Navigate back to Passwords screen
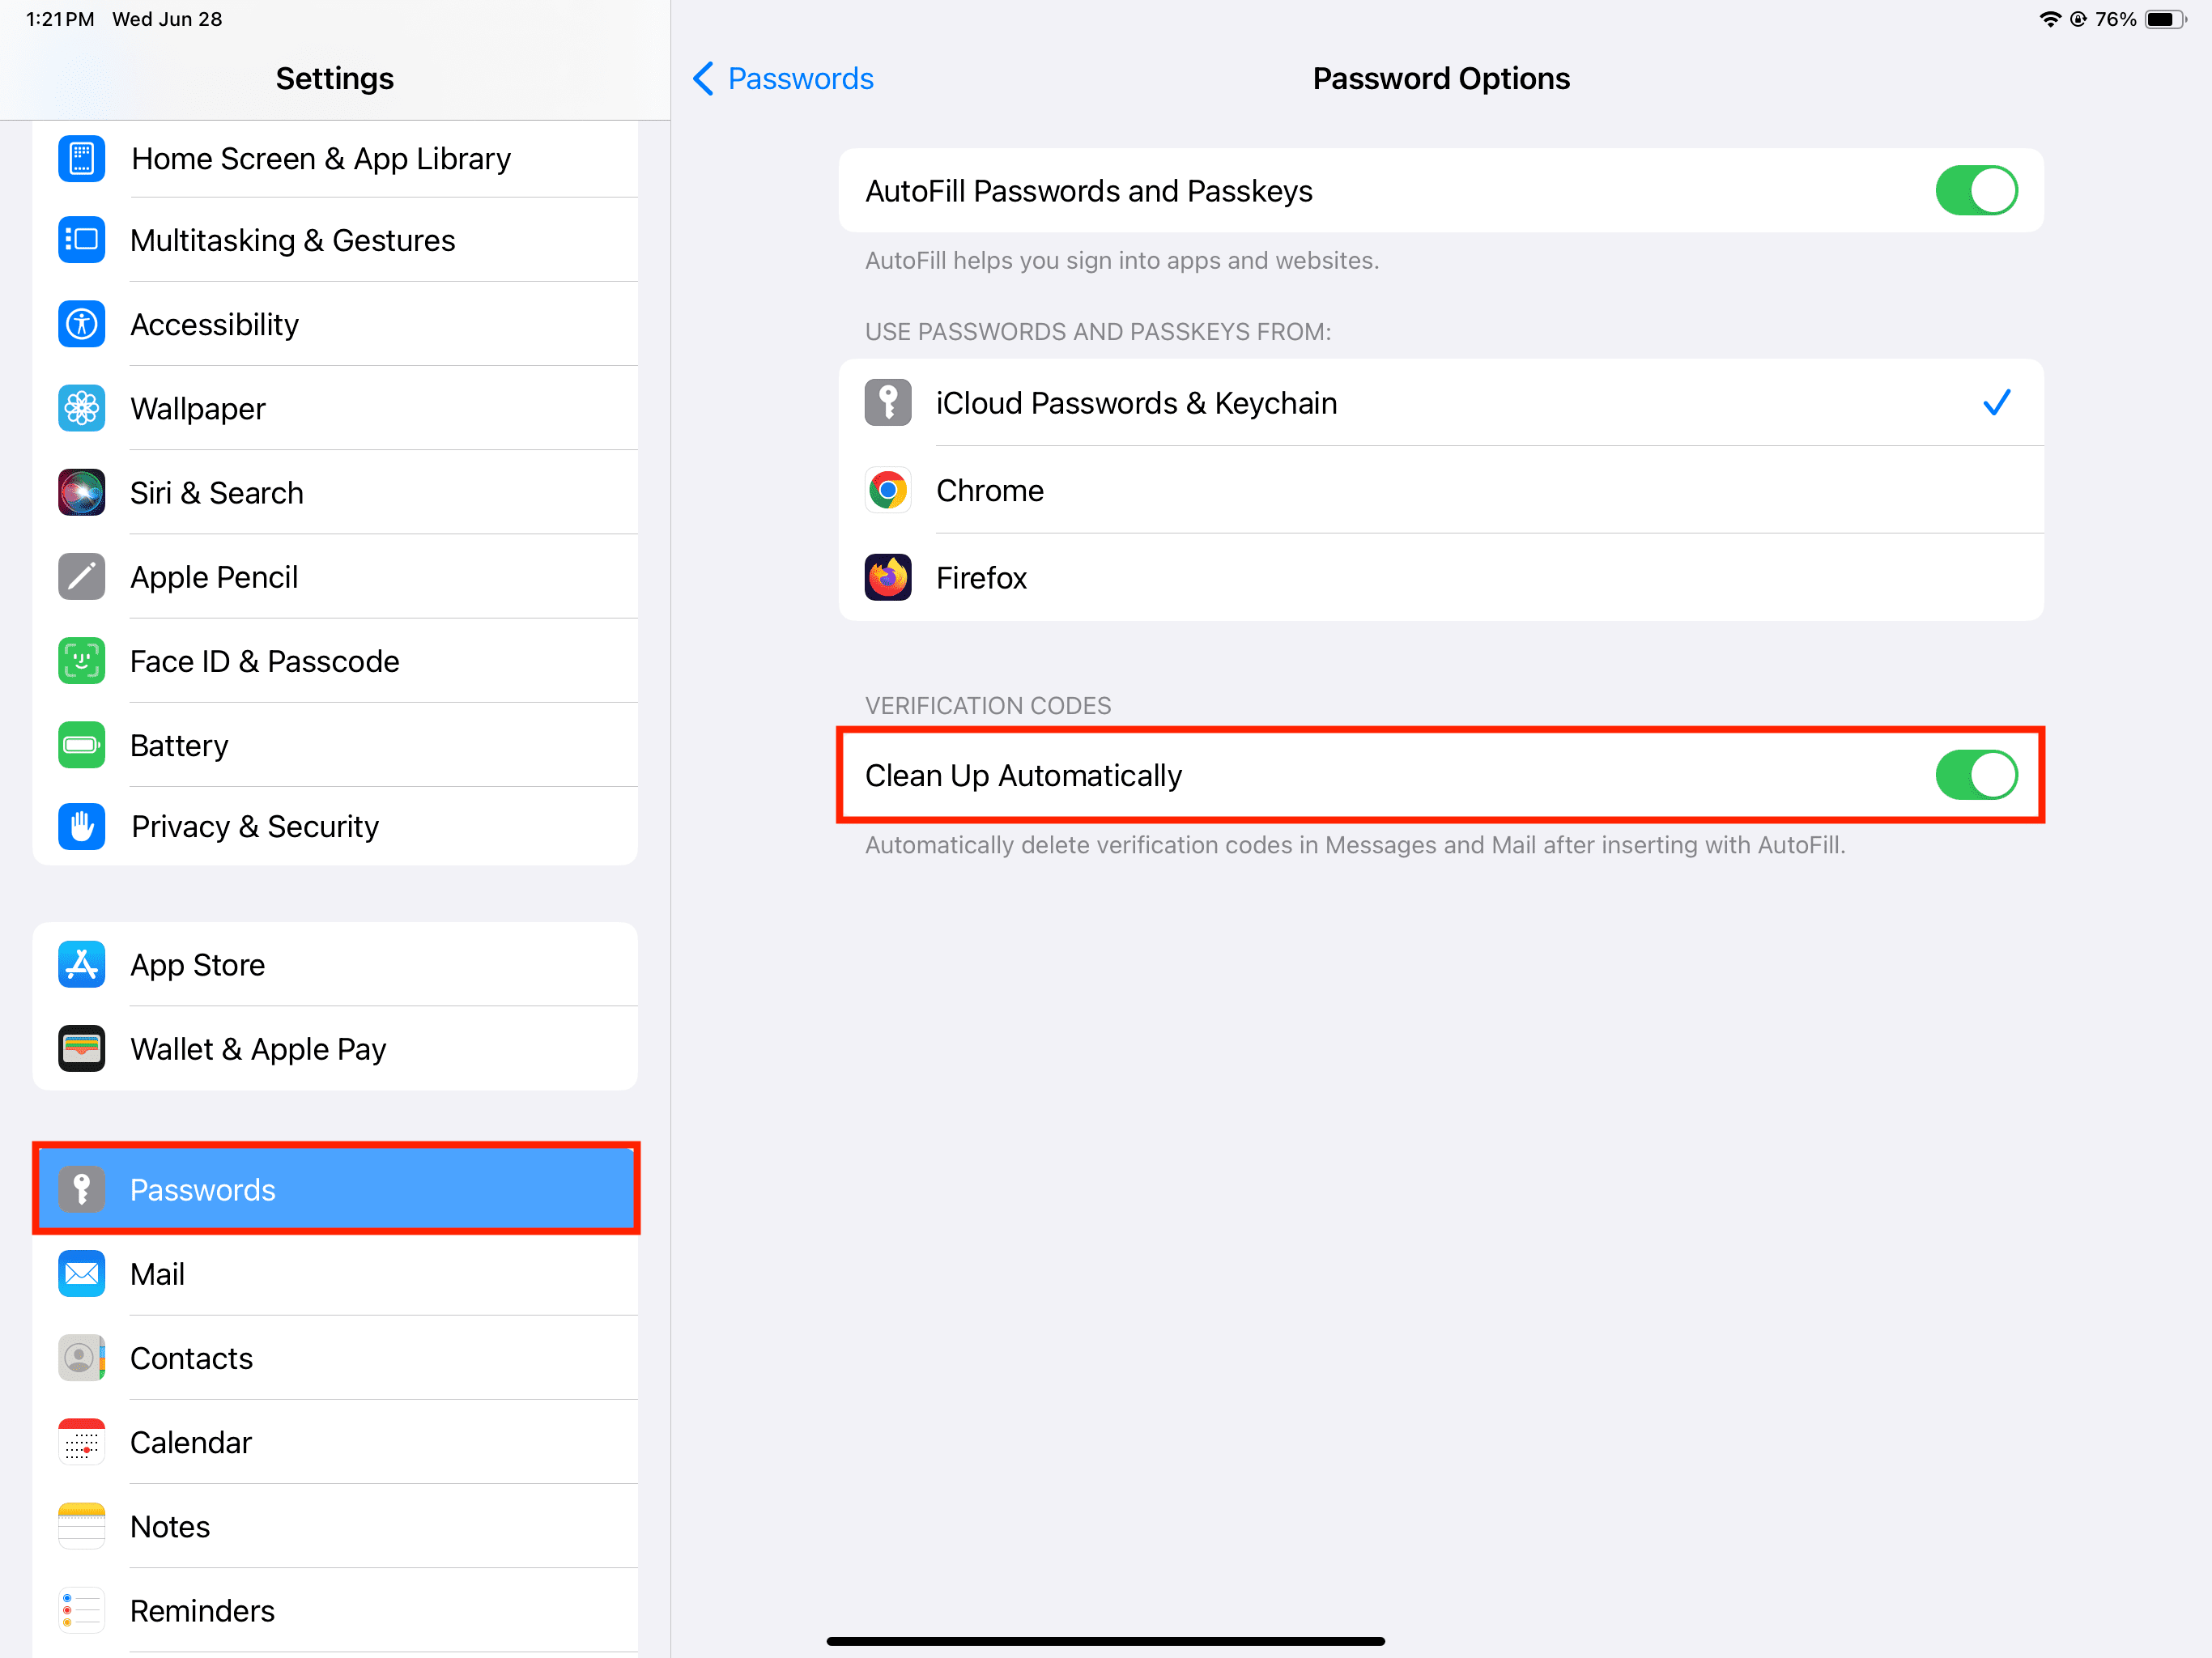The height and width of the screenshot is (1658, 2212). point(781,77)
